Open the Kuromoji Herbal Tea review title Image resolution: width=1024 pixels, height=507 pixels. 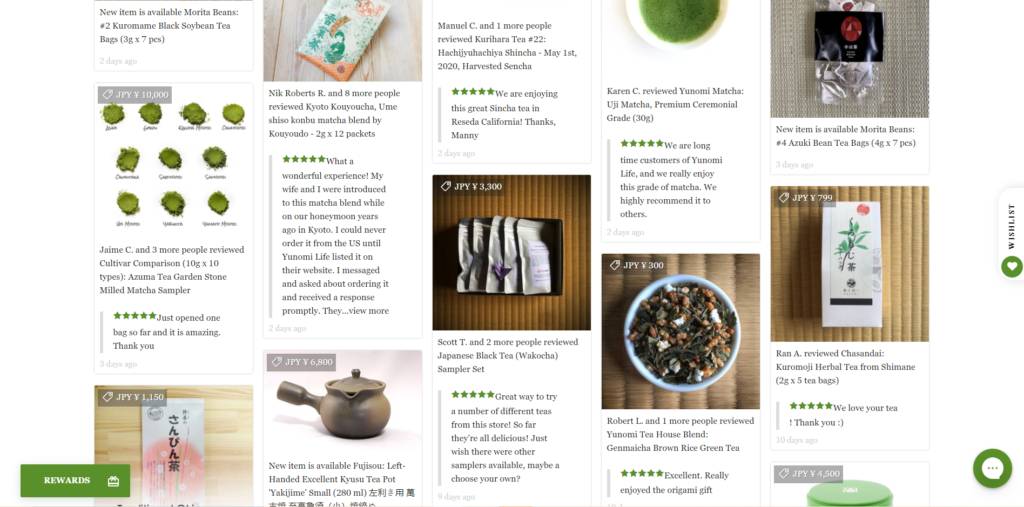click(846, 367)
